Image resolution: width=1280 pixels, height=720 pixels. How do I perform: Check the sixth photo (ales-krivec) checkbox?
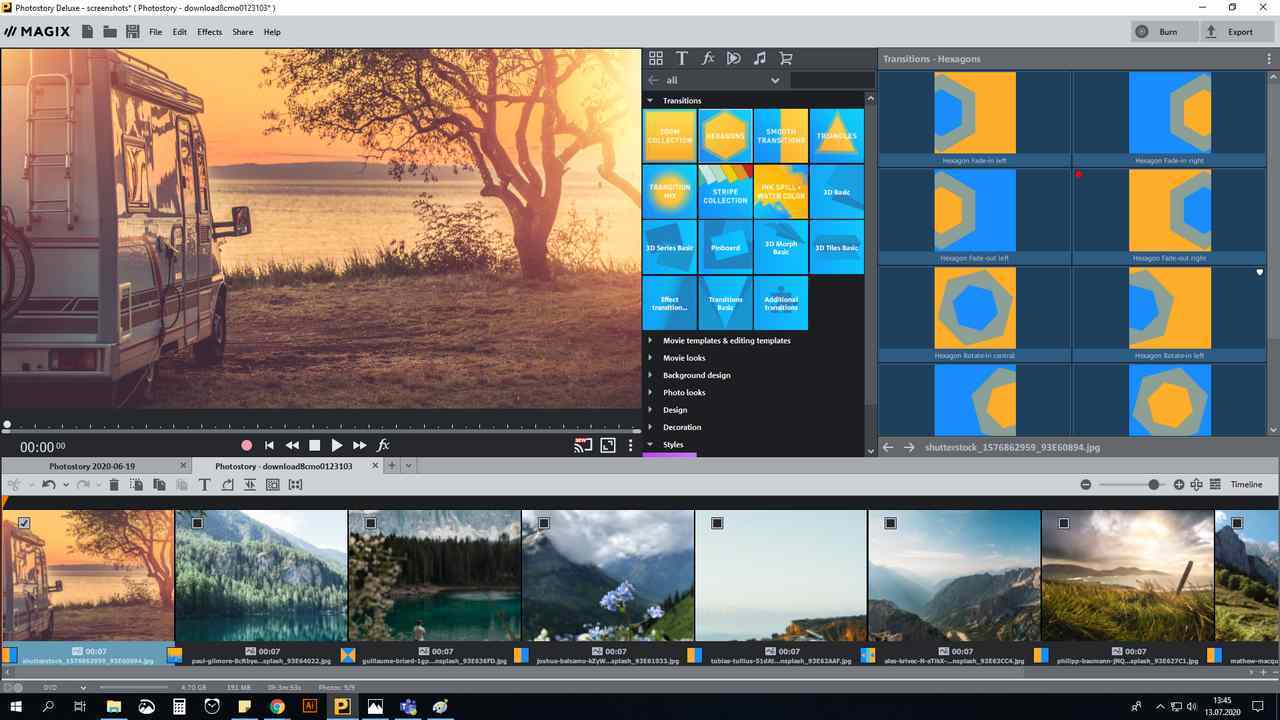(890, 523)
